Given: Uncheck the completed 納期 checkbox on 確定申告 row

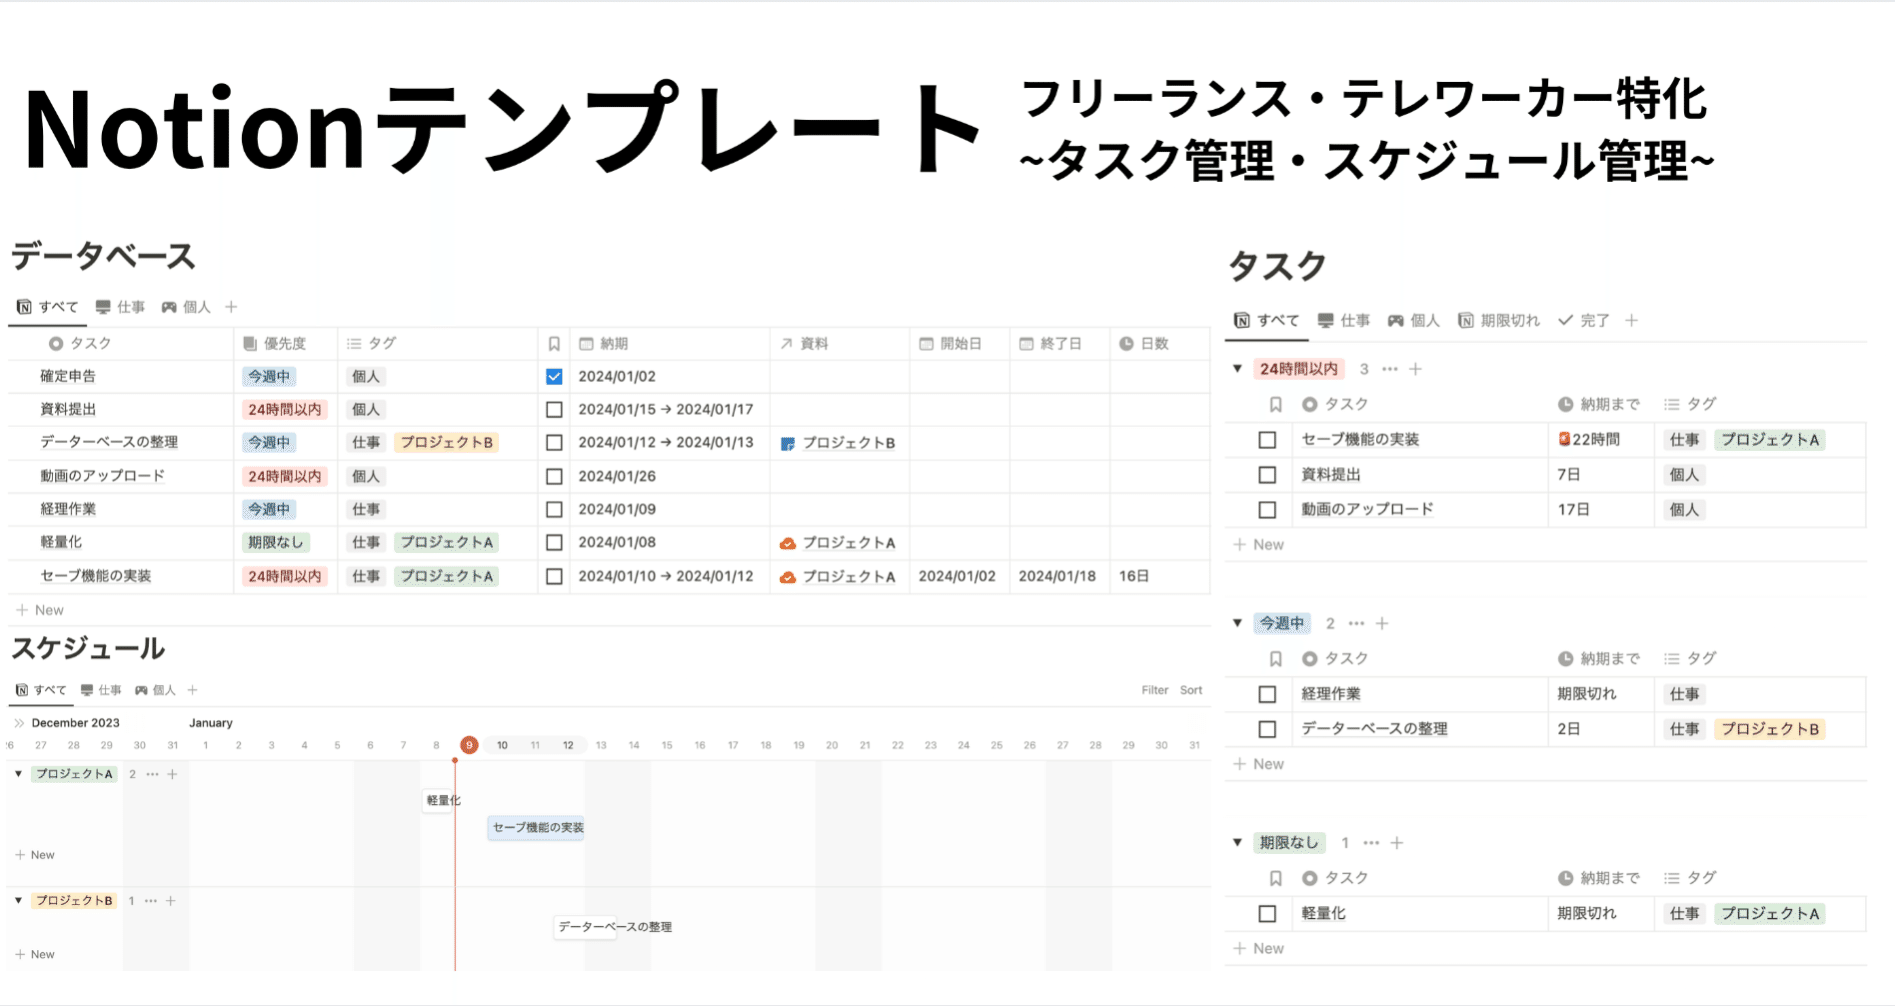Looking at the screenshot, I should 554,376.
